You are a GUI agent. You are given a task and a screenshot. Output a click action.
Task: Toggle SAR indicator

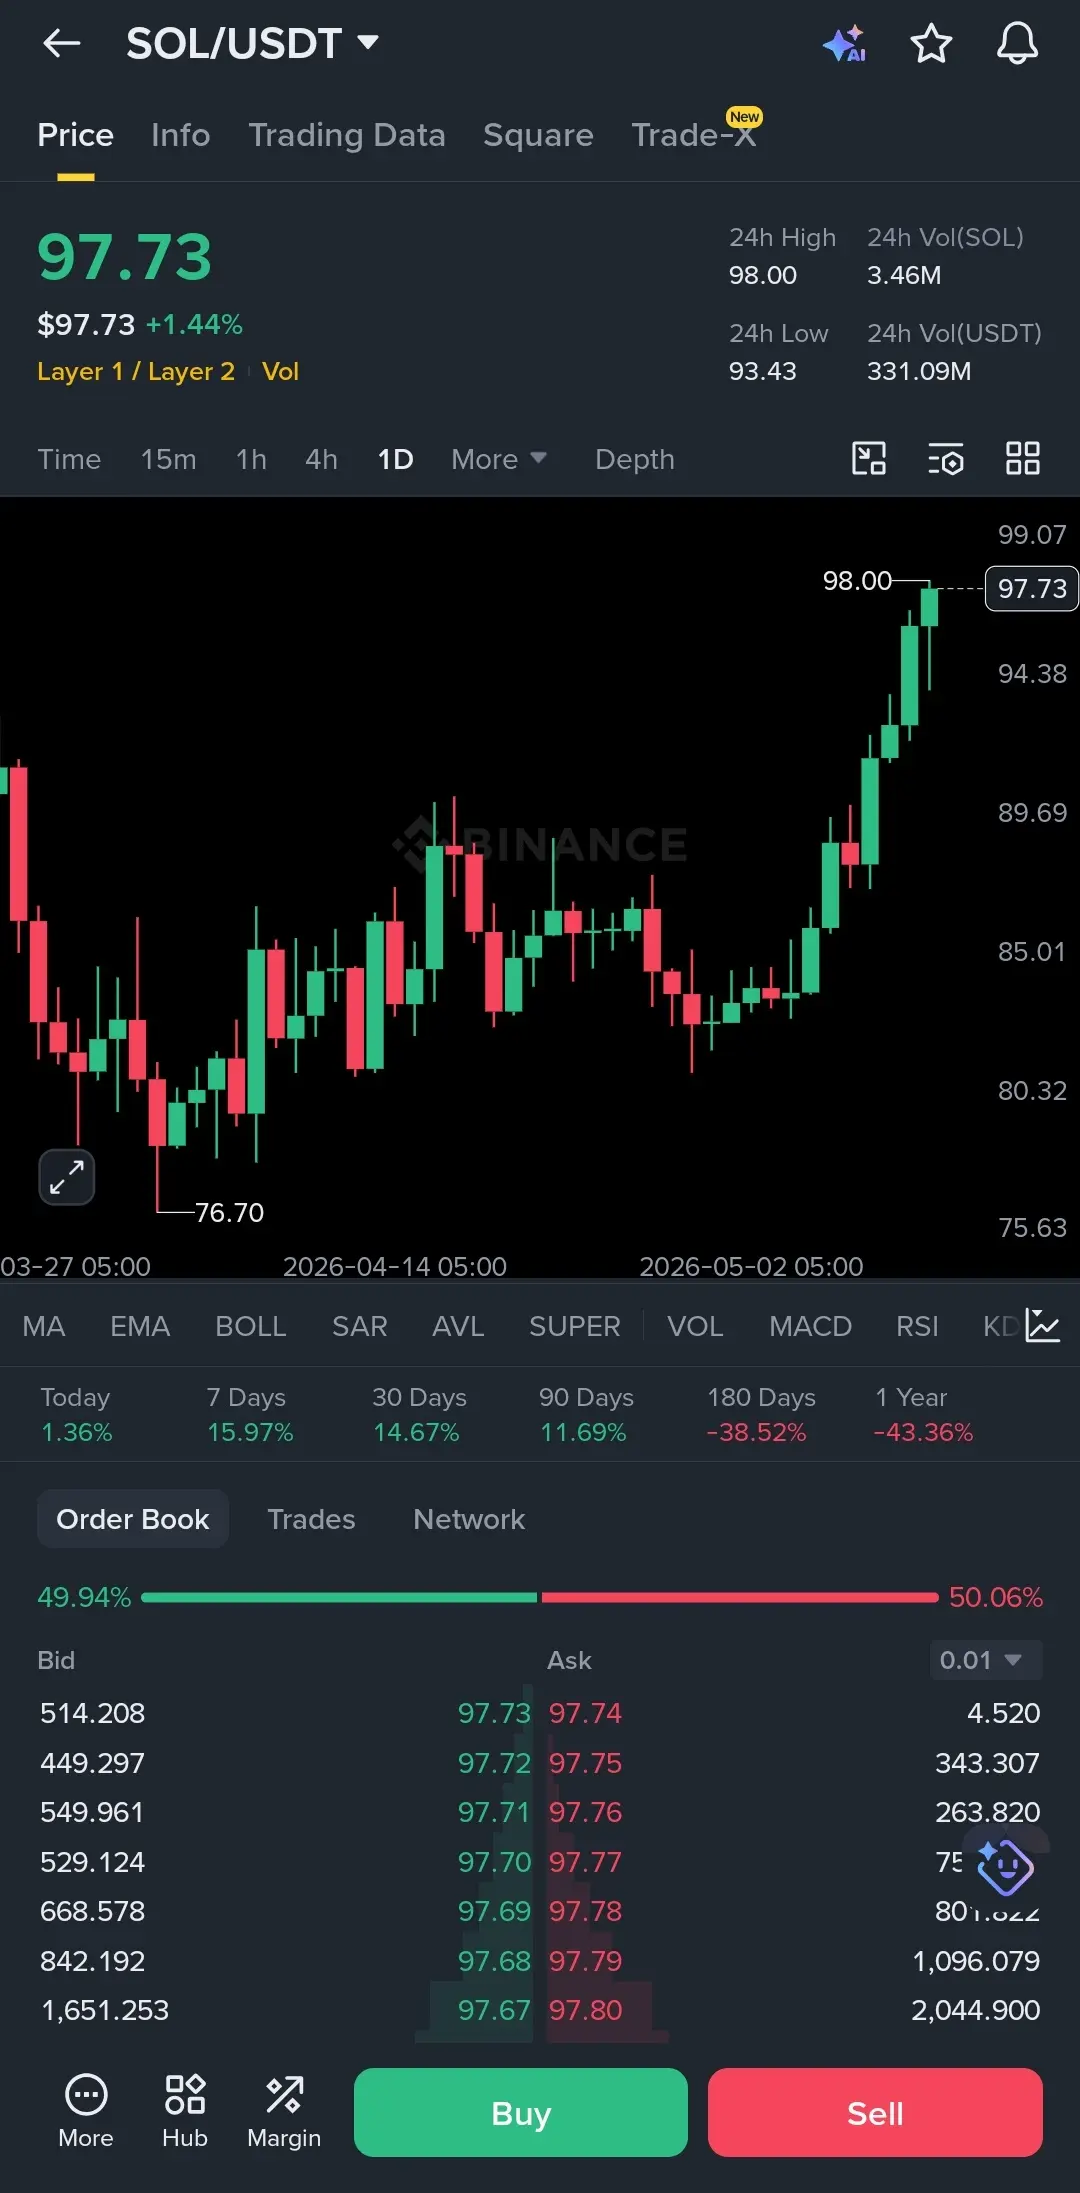pyautogui.click(x=359, y=1326)
